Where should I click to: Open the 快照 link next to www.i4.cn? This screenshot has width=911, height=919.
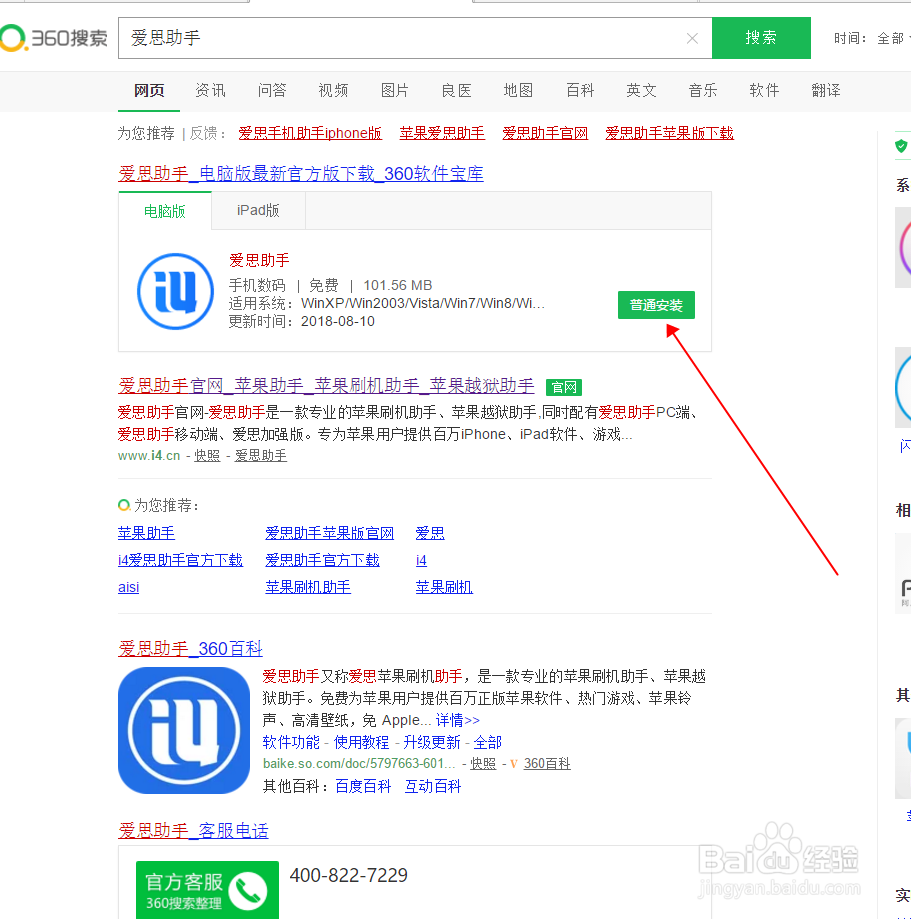tap(207, 455)
